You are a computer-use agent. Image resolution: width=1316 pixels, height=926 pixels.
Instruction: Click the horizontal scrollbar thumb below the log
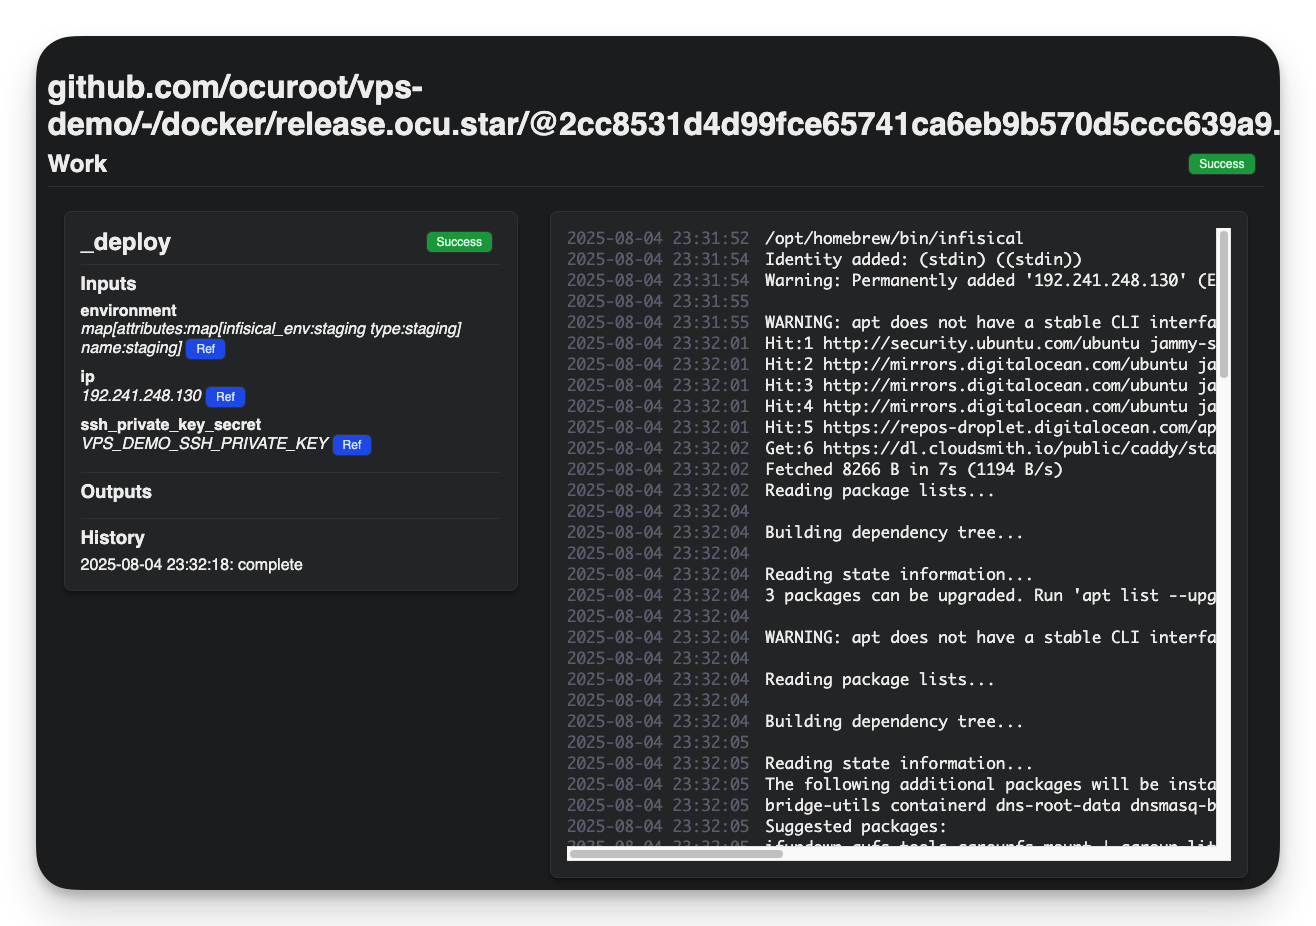coord(676,854)
